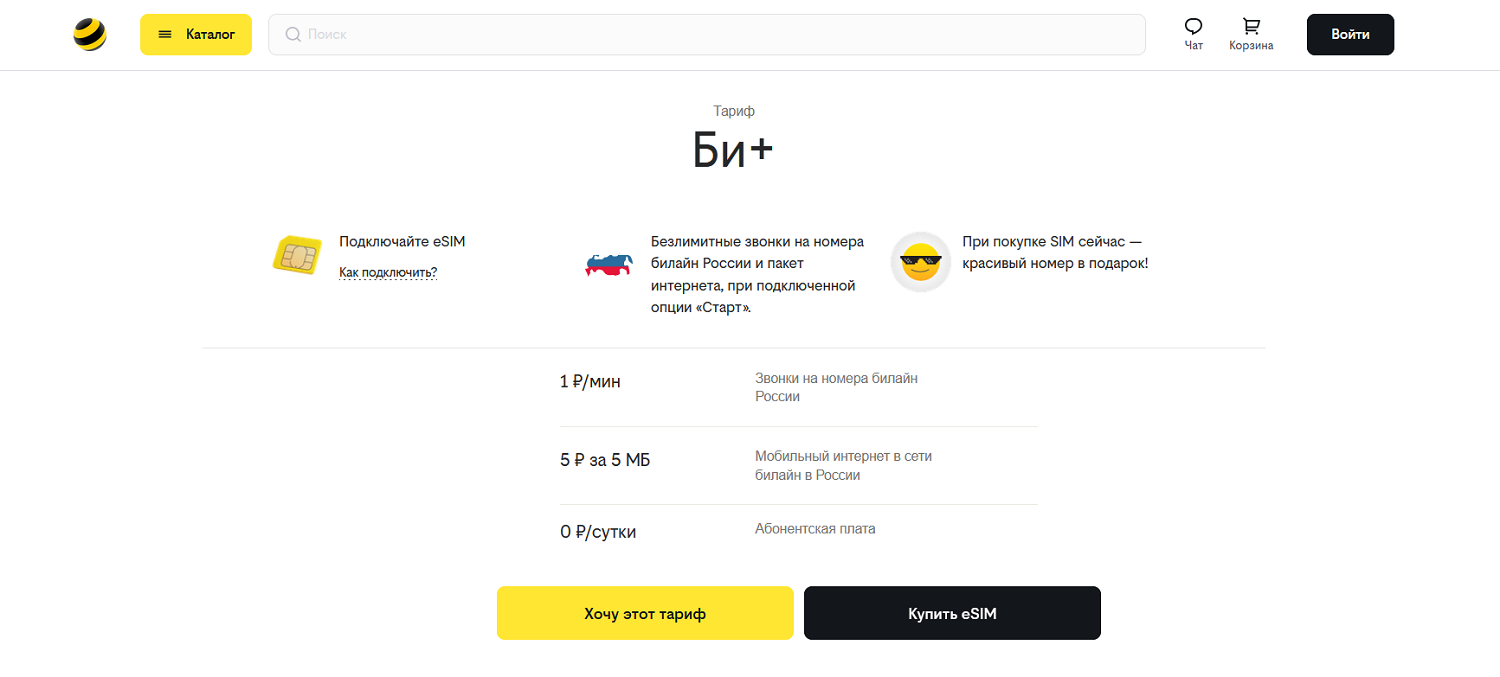Click the beeline striped-ball logo
Image resolution: width=1500 pixels, height=677 pixels.
(x=90, y=34)
